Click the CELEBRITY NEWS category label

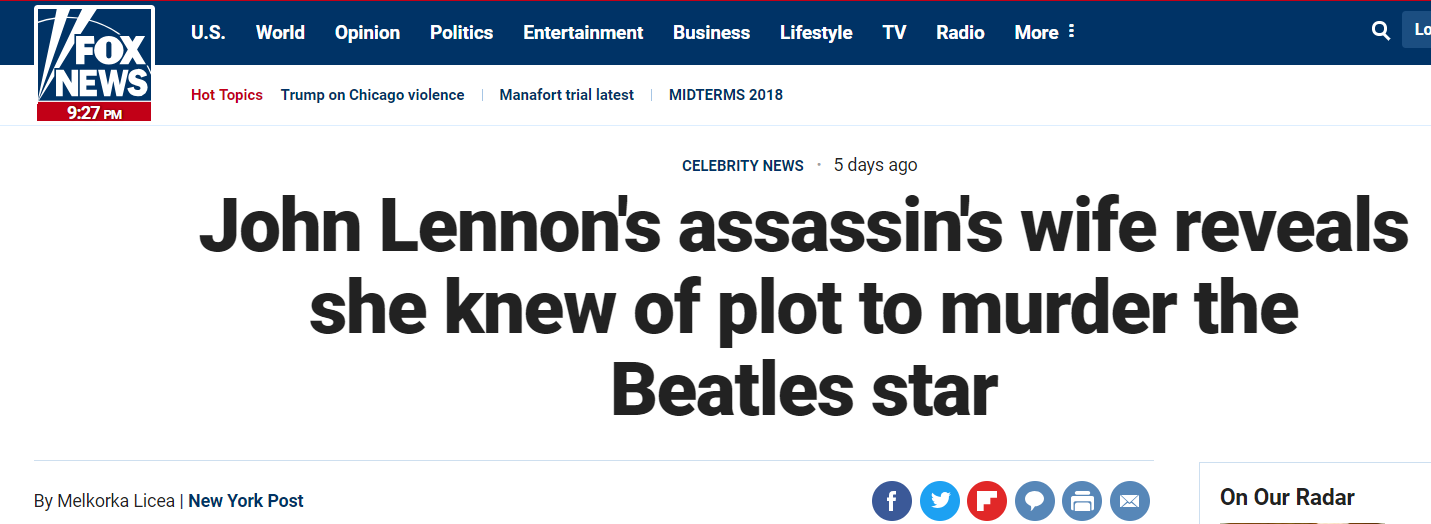[x=742, y=166]
